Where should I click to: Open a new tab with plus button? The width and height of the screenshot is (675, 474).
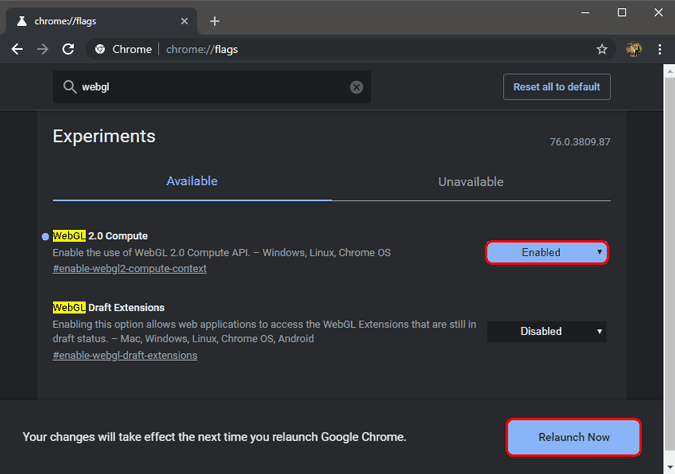pyautogui.click(x=214, y=21)
